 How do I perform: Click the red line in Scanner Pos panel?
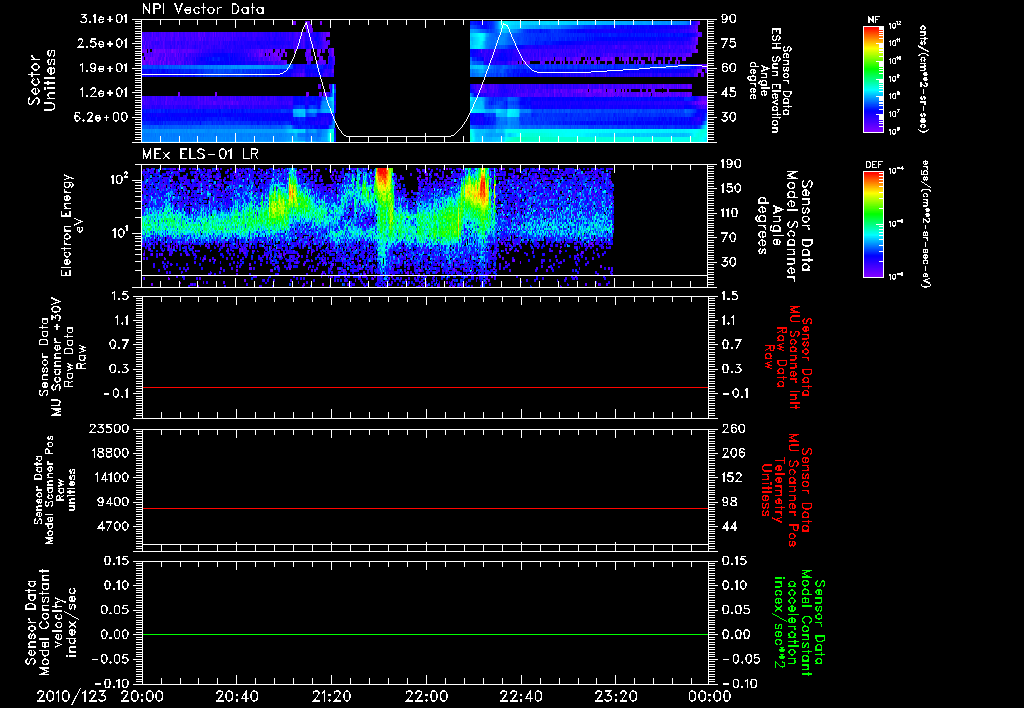coord(424,508)
